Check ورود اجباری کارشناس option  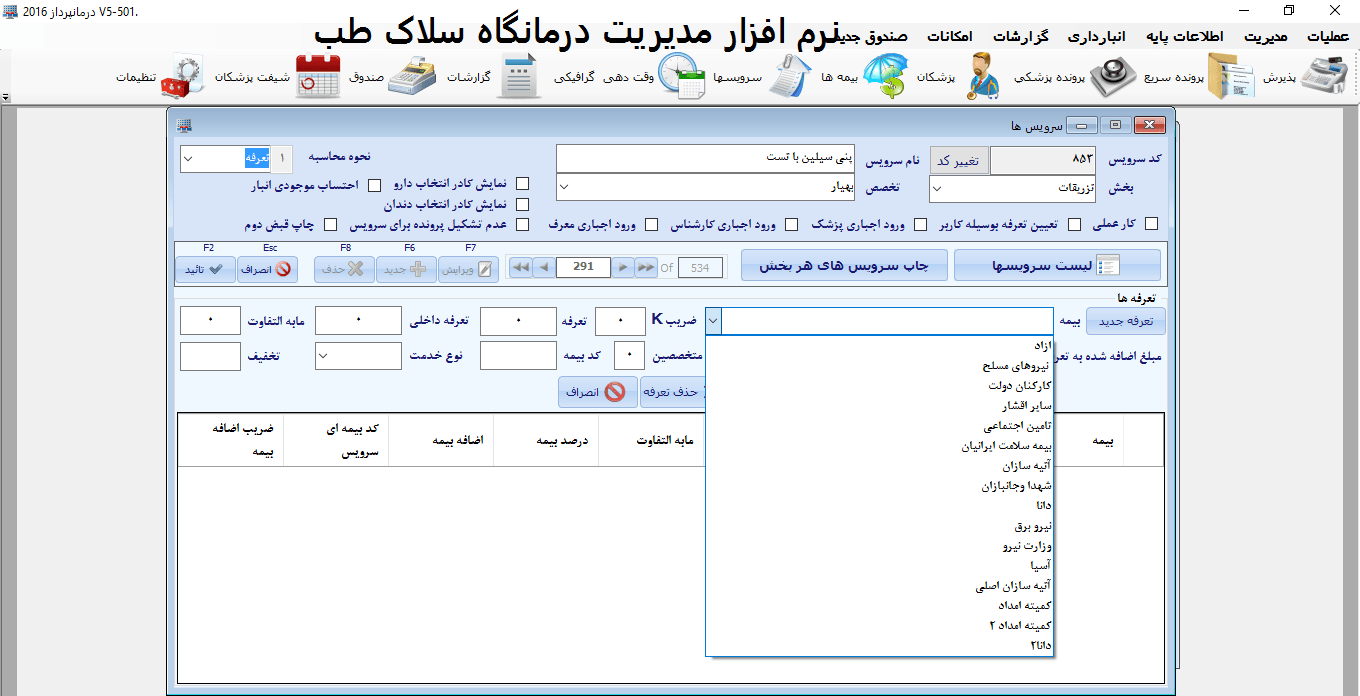click(791, 224)
